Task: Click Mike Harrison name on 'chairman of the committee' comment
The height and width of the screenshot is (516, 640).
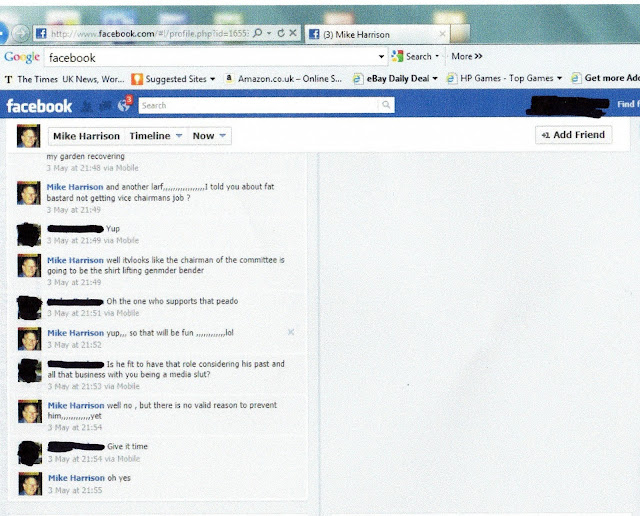Action: pyautogui.click(x=75, y=260)
